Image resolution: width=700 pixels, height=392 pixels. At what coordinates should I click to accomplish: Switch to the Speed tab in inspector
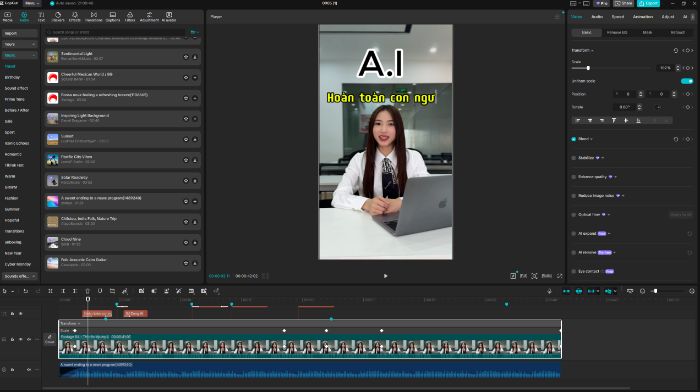pyautogui.click(x=618, y=17)
